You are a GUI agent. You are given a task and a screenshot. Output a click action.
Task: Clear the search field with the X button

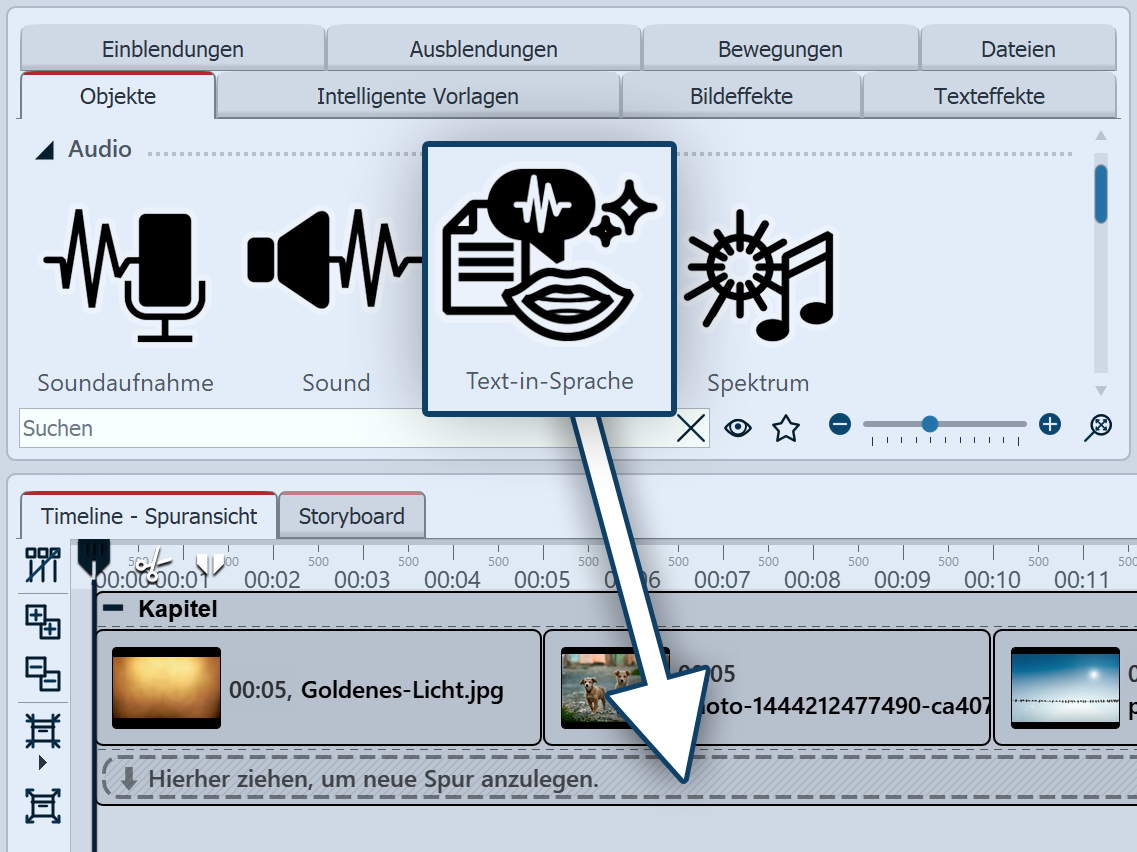691,428
